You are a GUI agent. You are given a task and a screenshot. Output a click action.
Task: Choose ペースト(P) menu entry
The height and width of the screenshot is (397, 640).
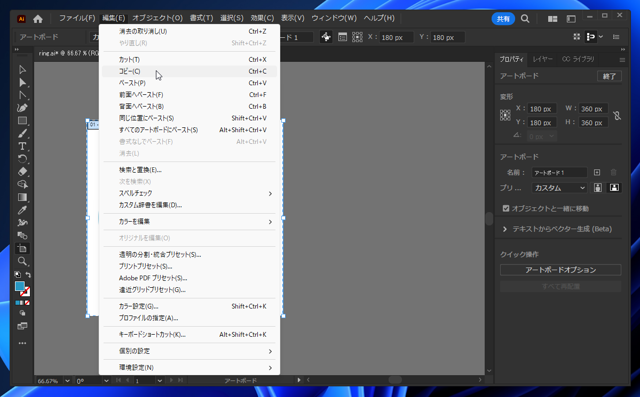(x=189, y=83)
